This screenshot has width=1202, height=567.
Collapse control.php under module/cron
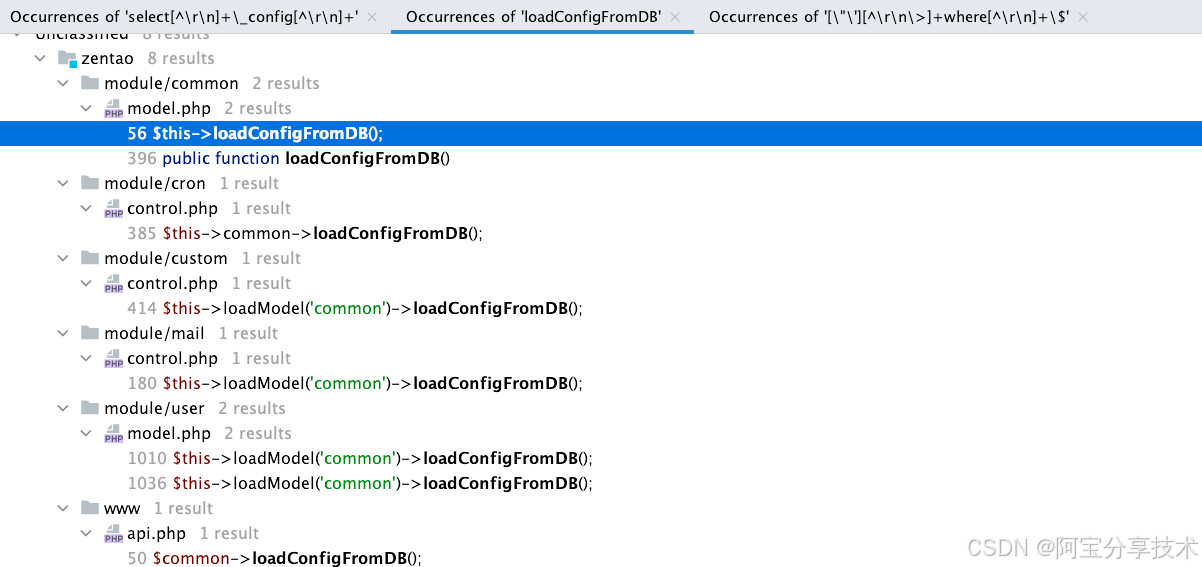click(x=87, y=209)
